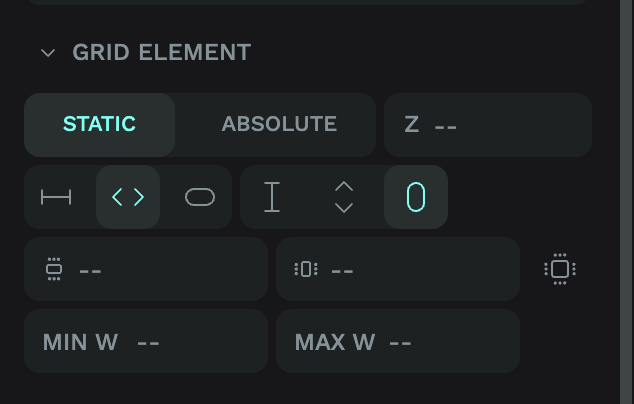Select hug contents width icon
Image resolution: width=634 pixels, height=404 pixels.
128,197
